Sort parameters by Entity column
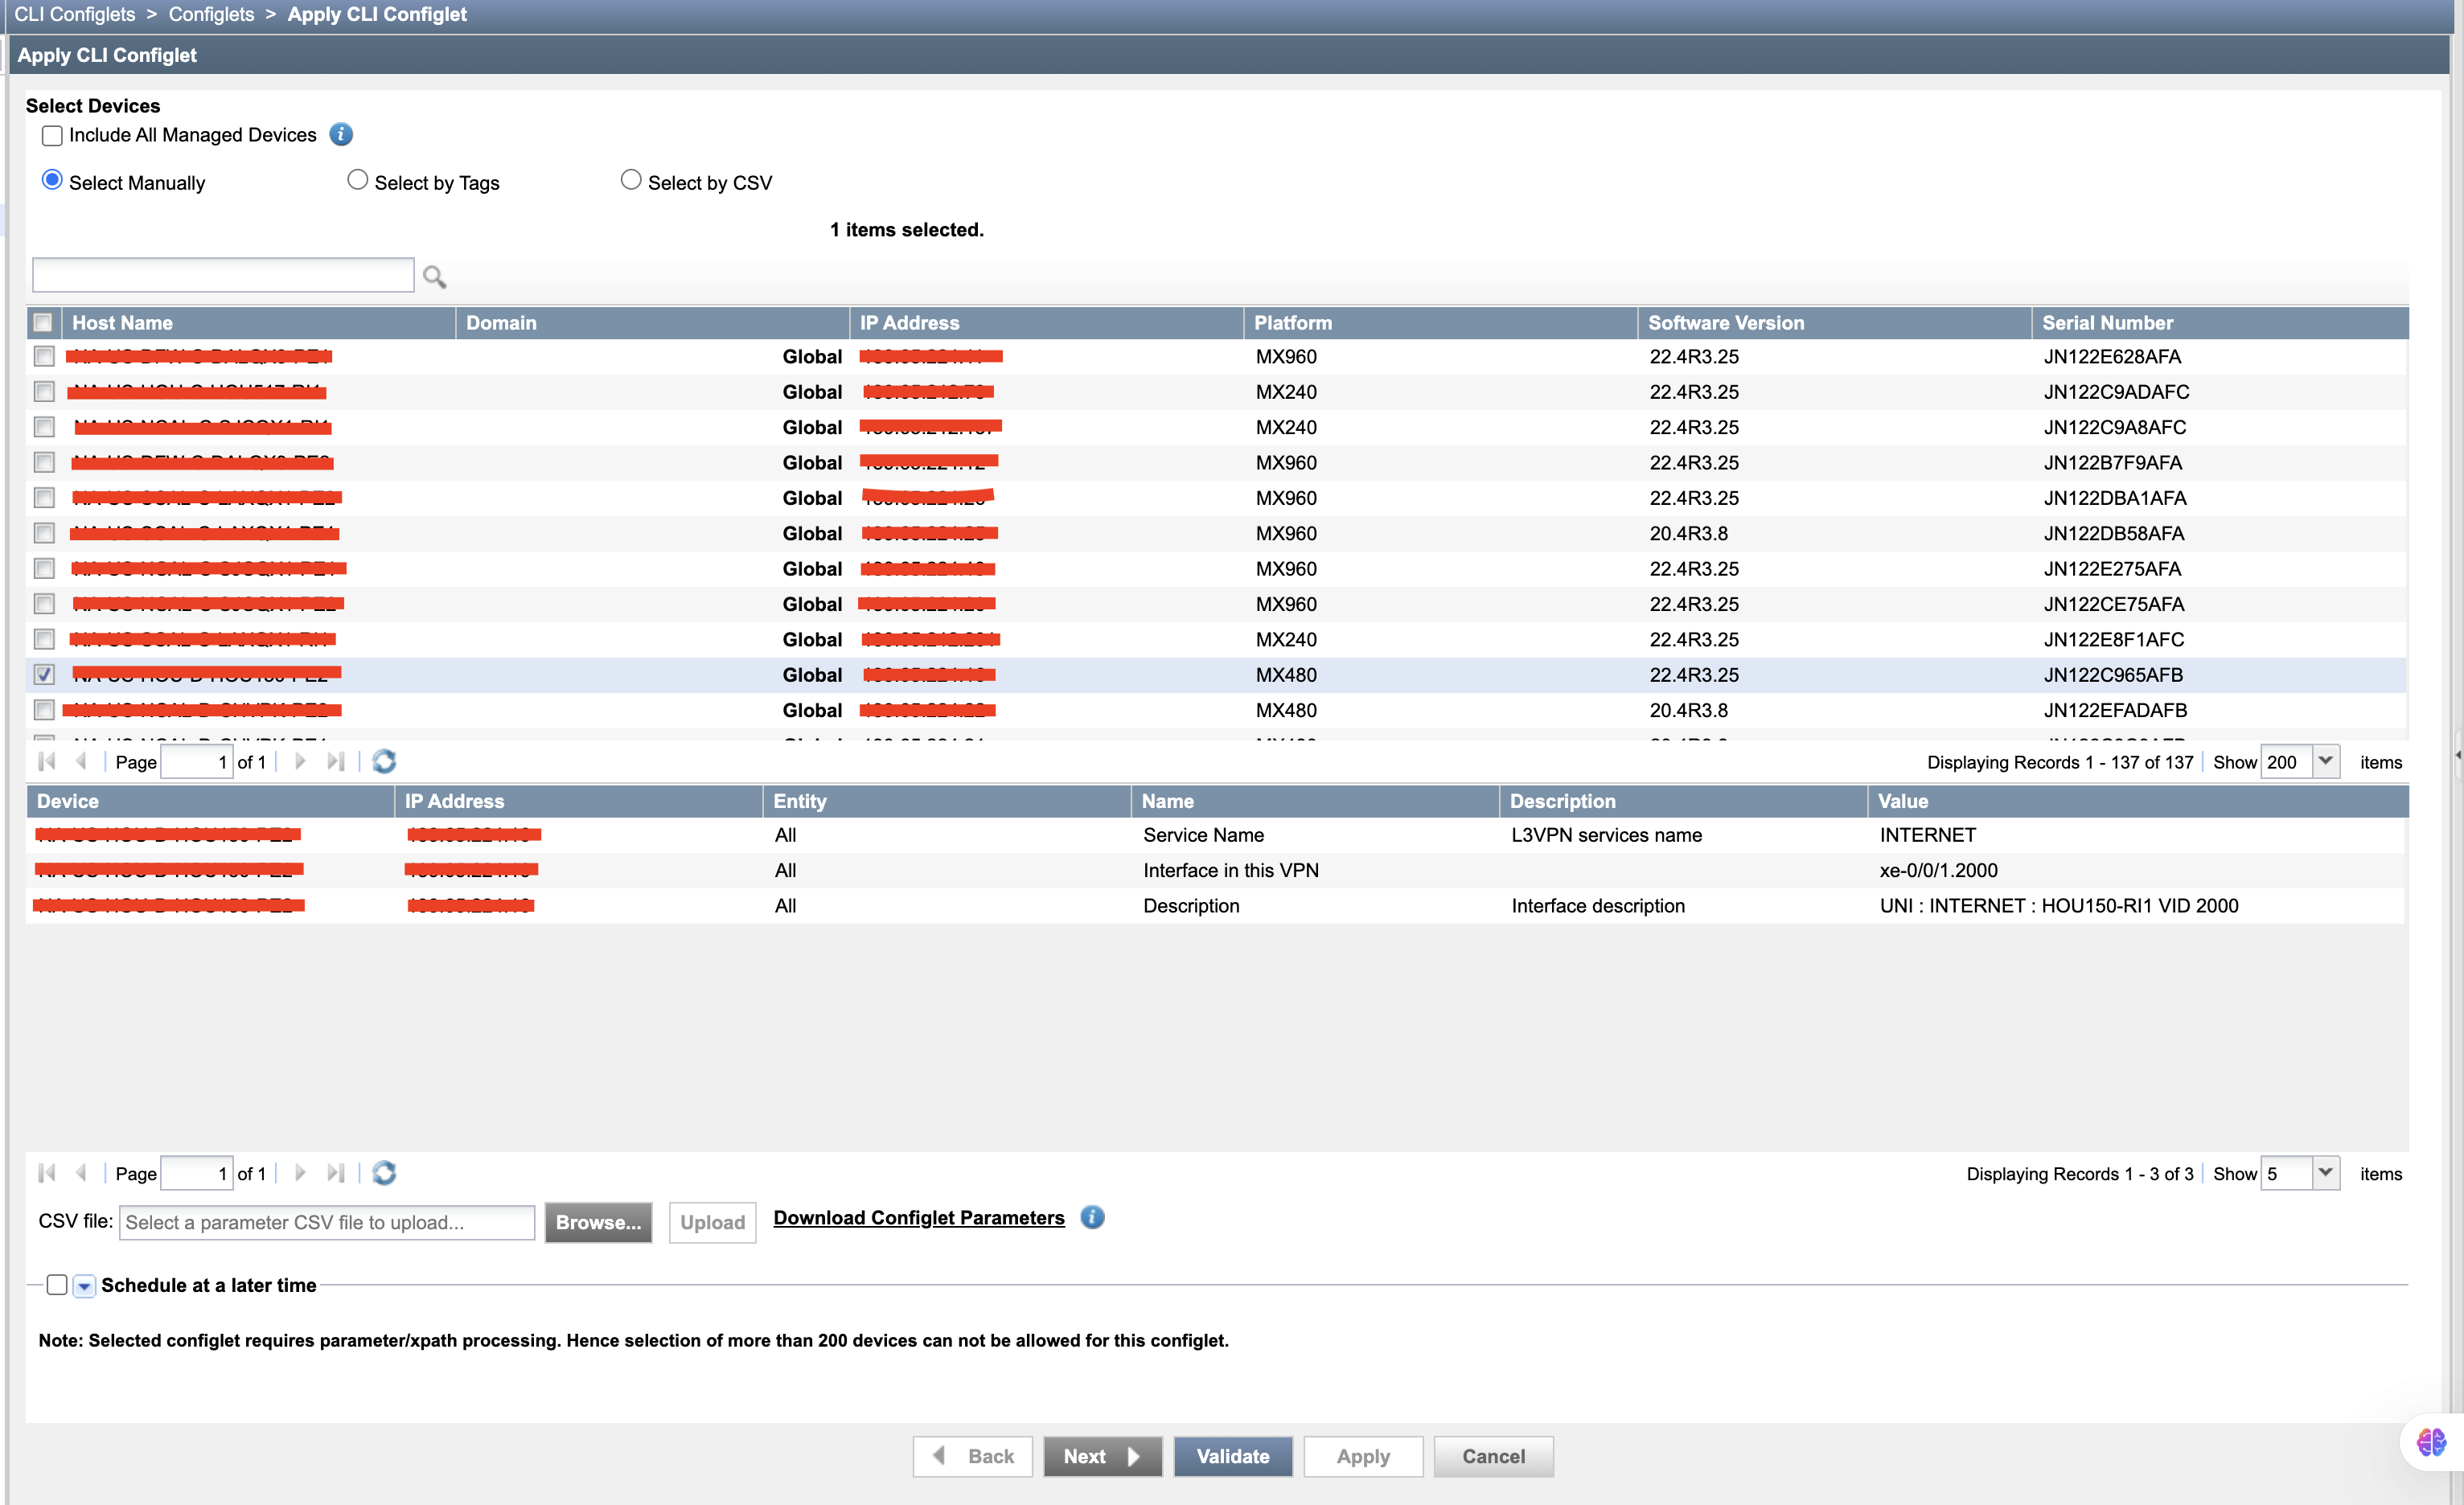 tap(946, 801)
